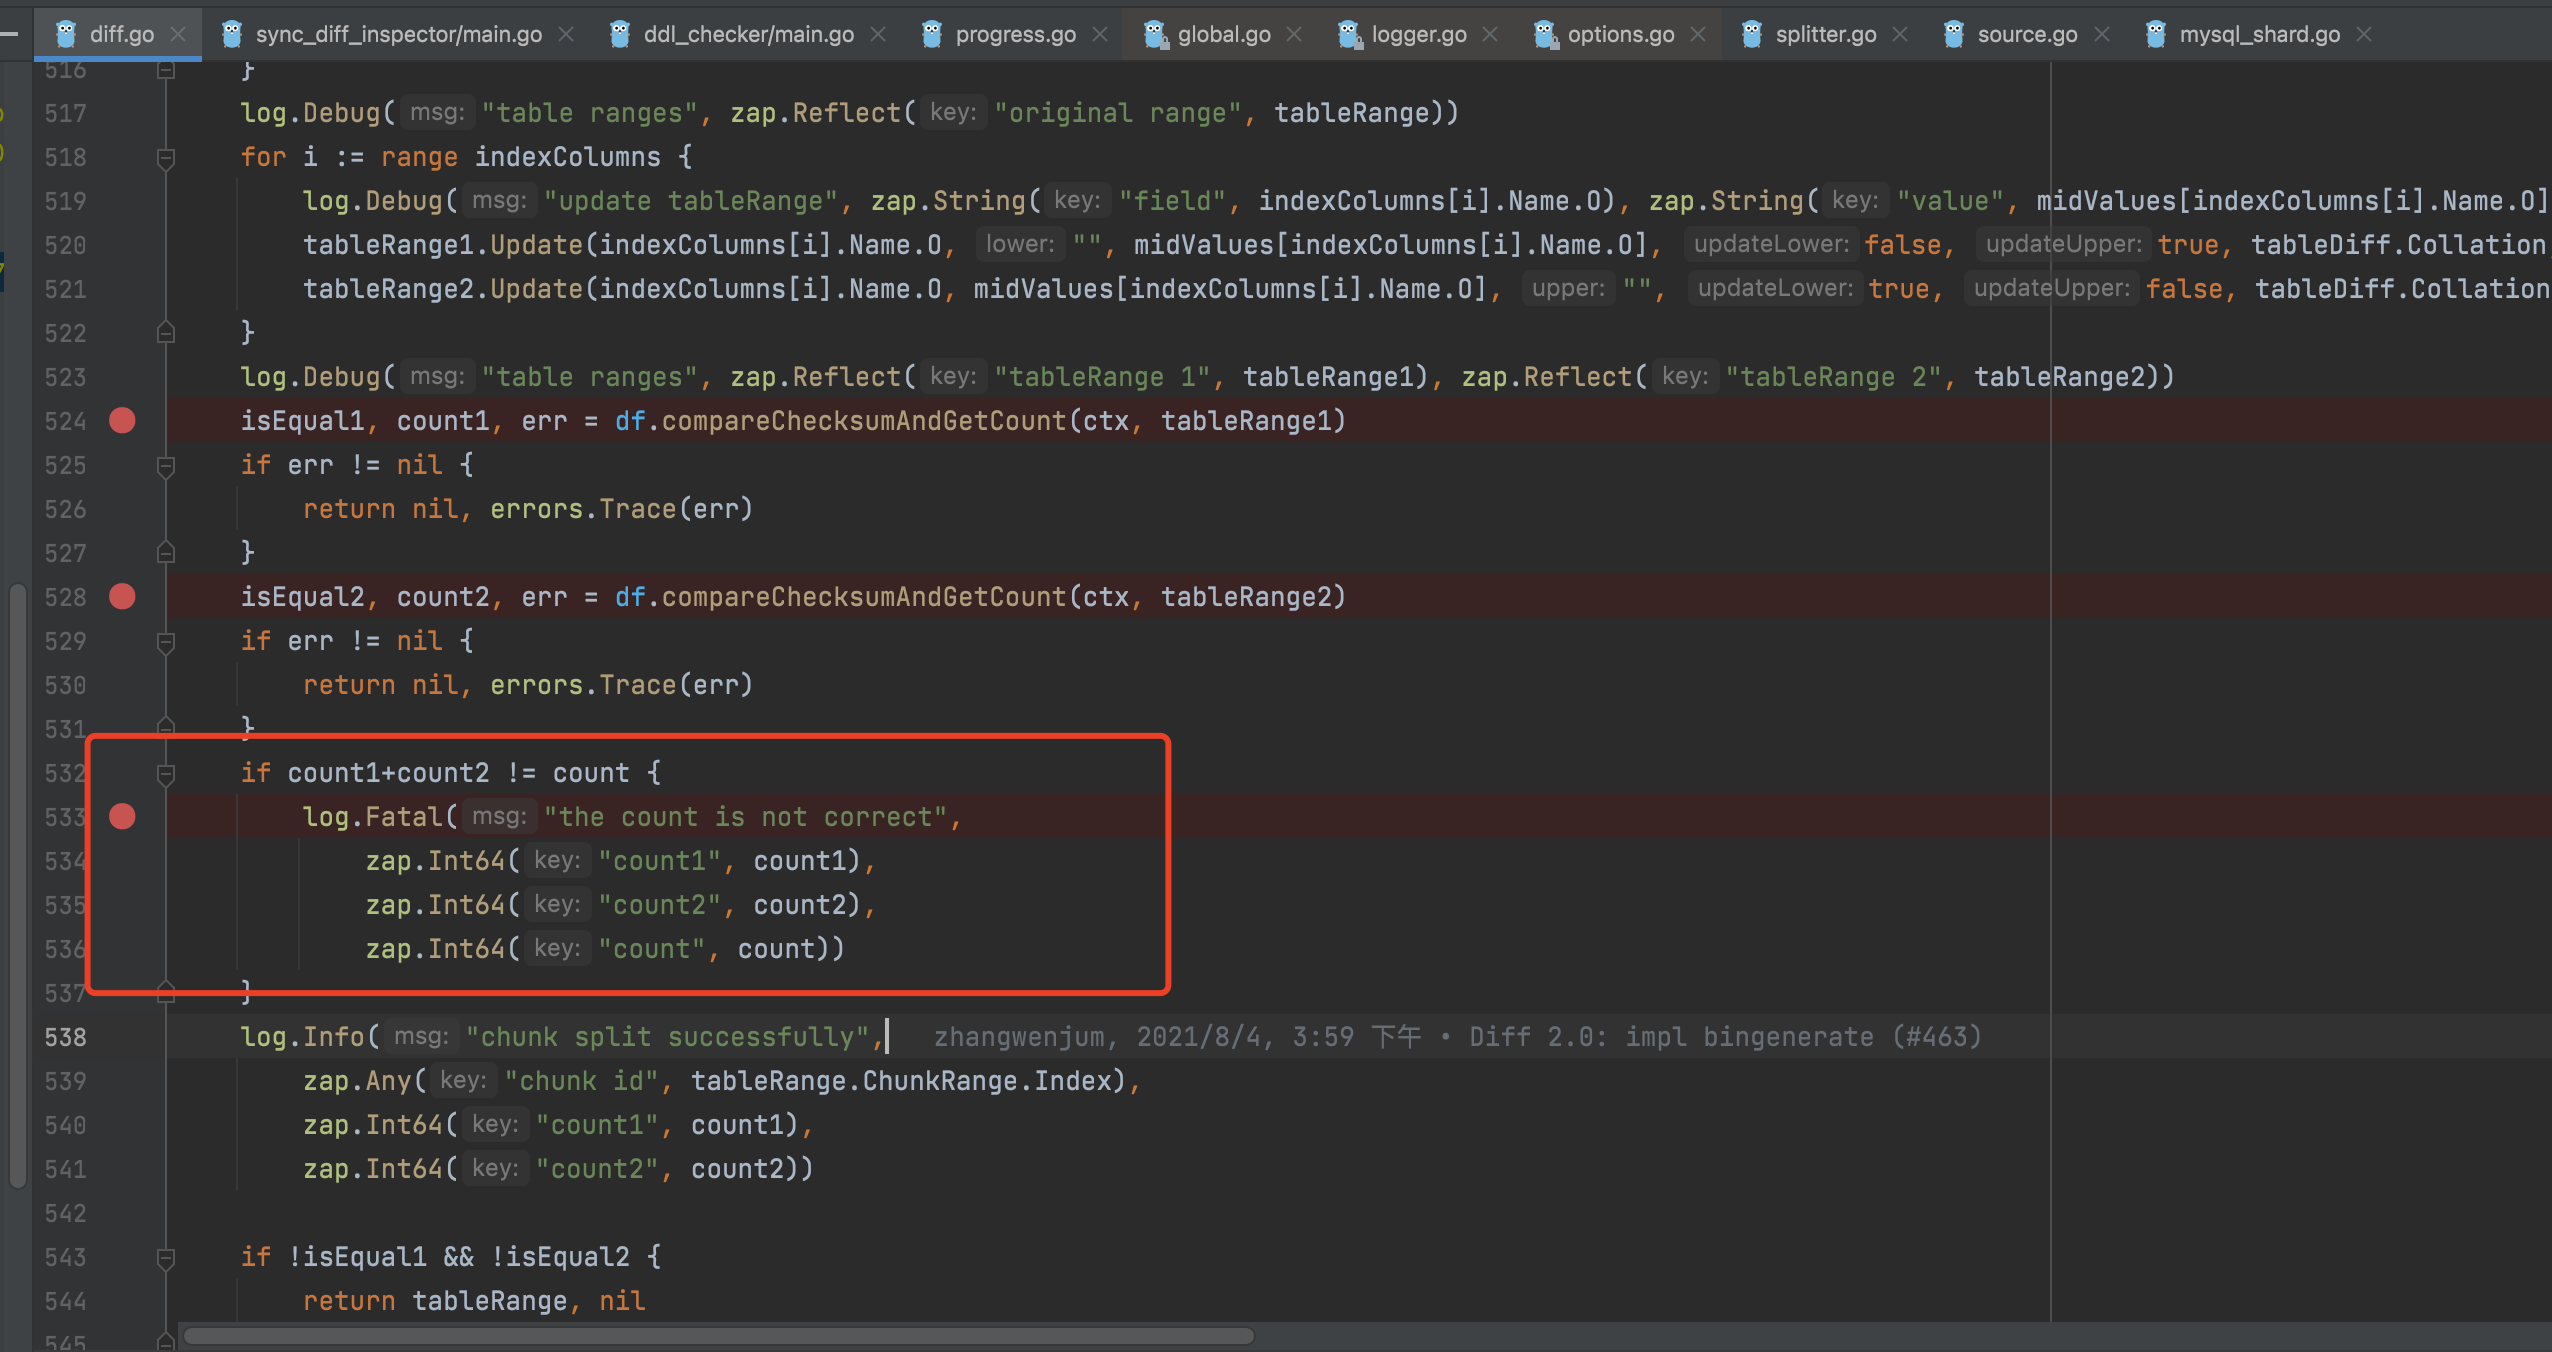The width and height of the screenshot is (2552, 1352).
Task: Switch to sync_diff_inspector/main.go tab
Action: 398,35
